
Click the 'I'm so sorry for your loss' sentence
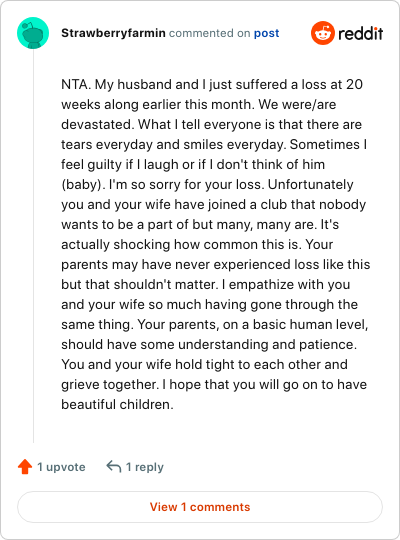pyautogui.click(x=186, y=185)
